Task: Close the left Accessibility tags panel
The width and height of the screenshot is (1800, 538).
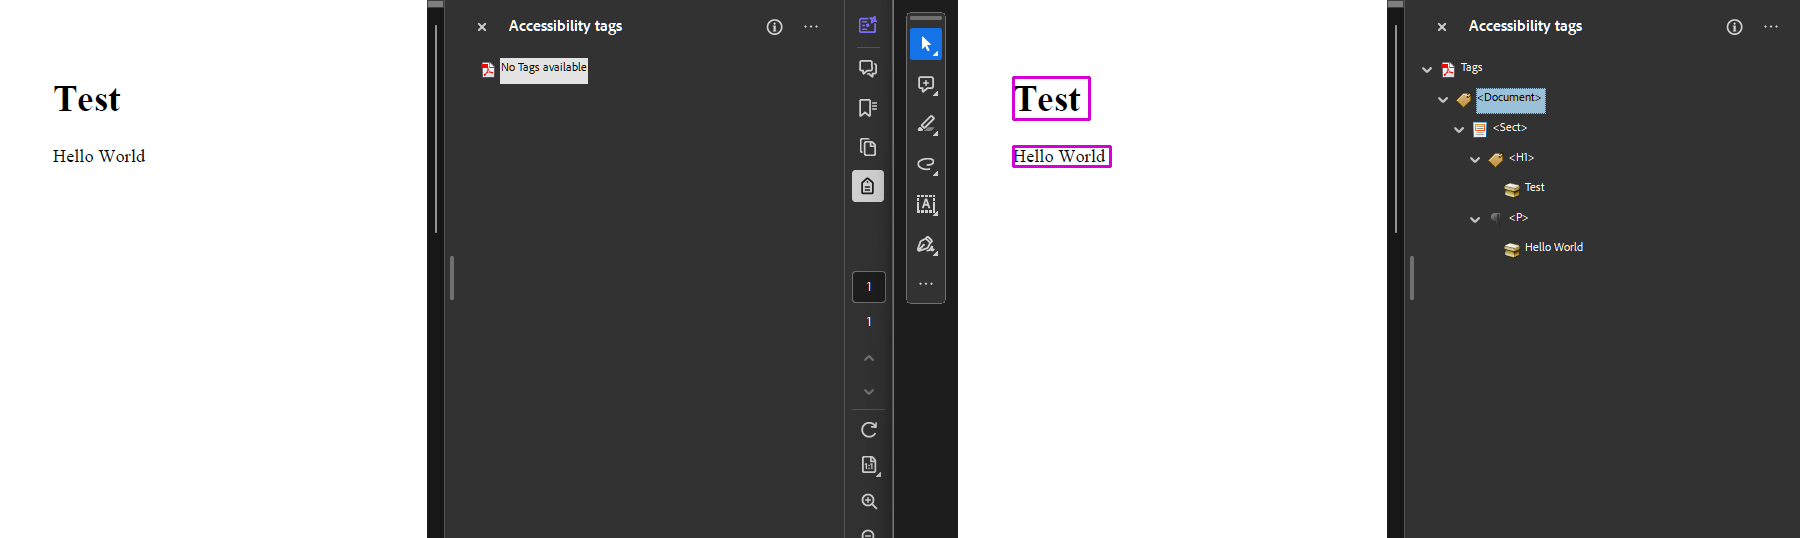Action: [x=482, y=27]
